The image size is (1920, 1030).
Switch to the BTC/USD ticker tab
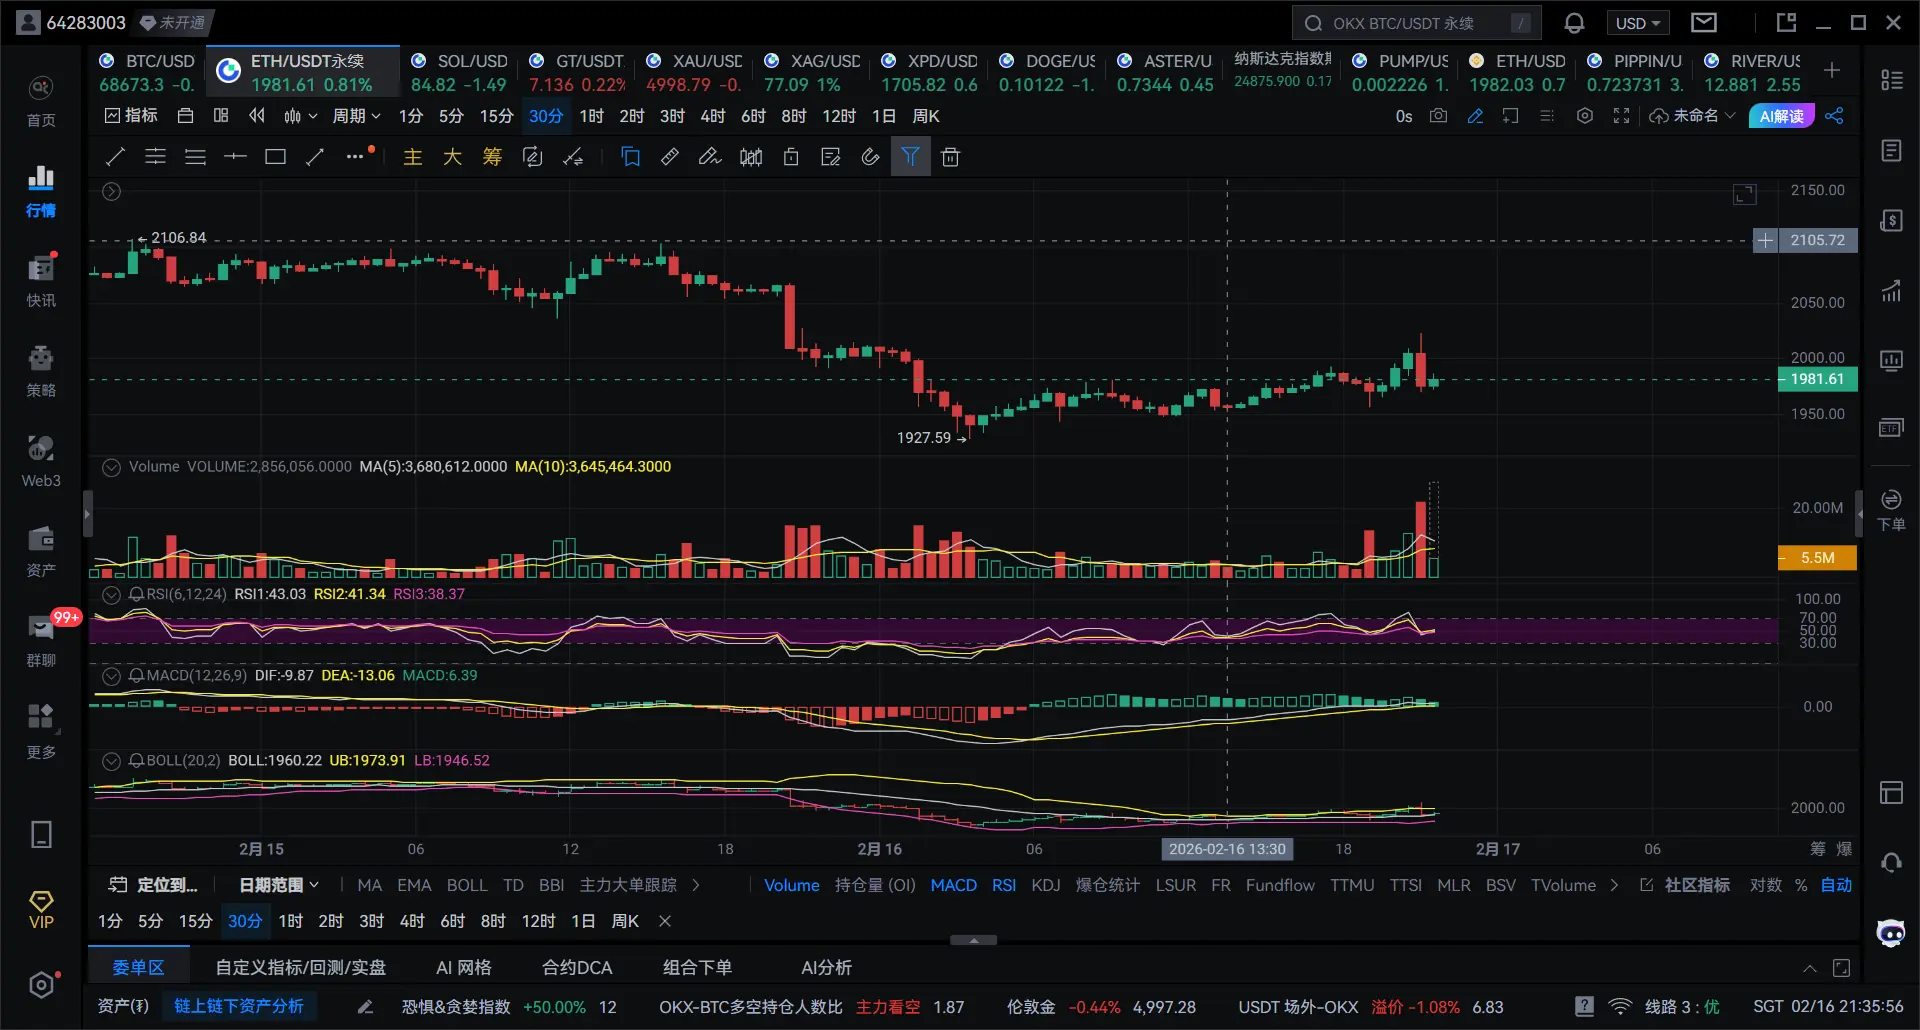(146, 72)
